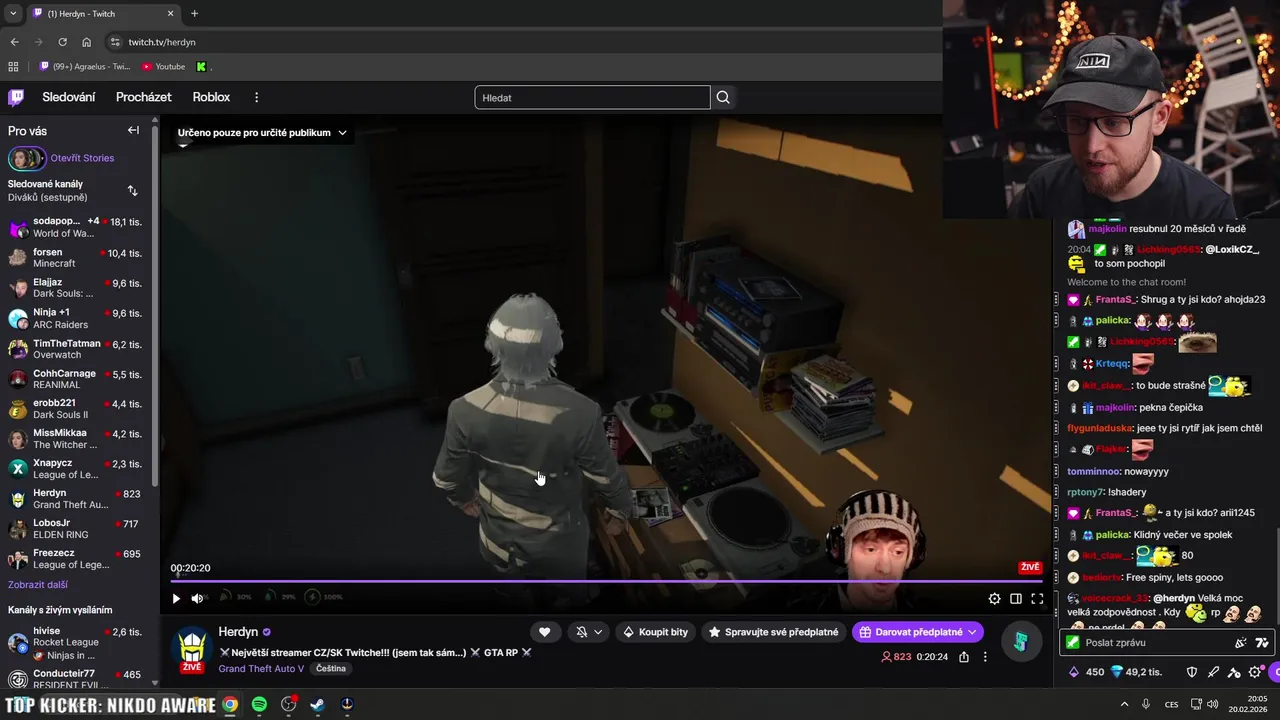
Task: Toggle fullscreen on the player
Action: (1037, 599)
